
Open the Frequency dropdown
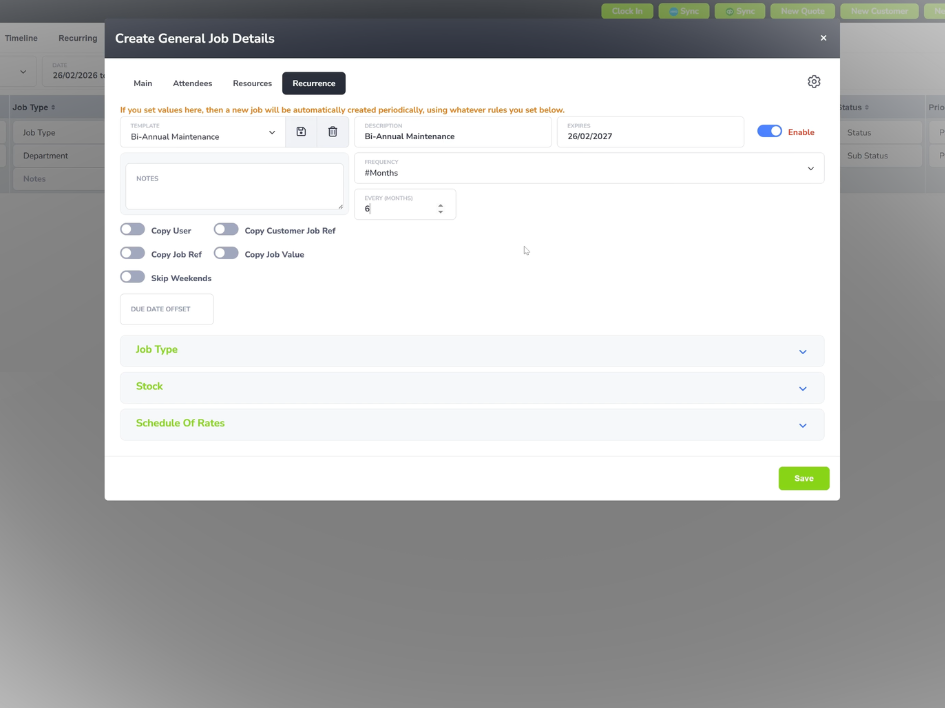589,168
